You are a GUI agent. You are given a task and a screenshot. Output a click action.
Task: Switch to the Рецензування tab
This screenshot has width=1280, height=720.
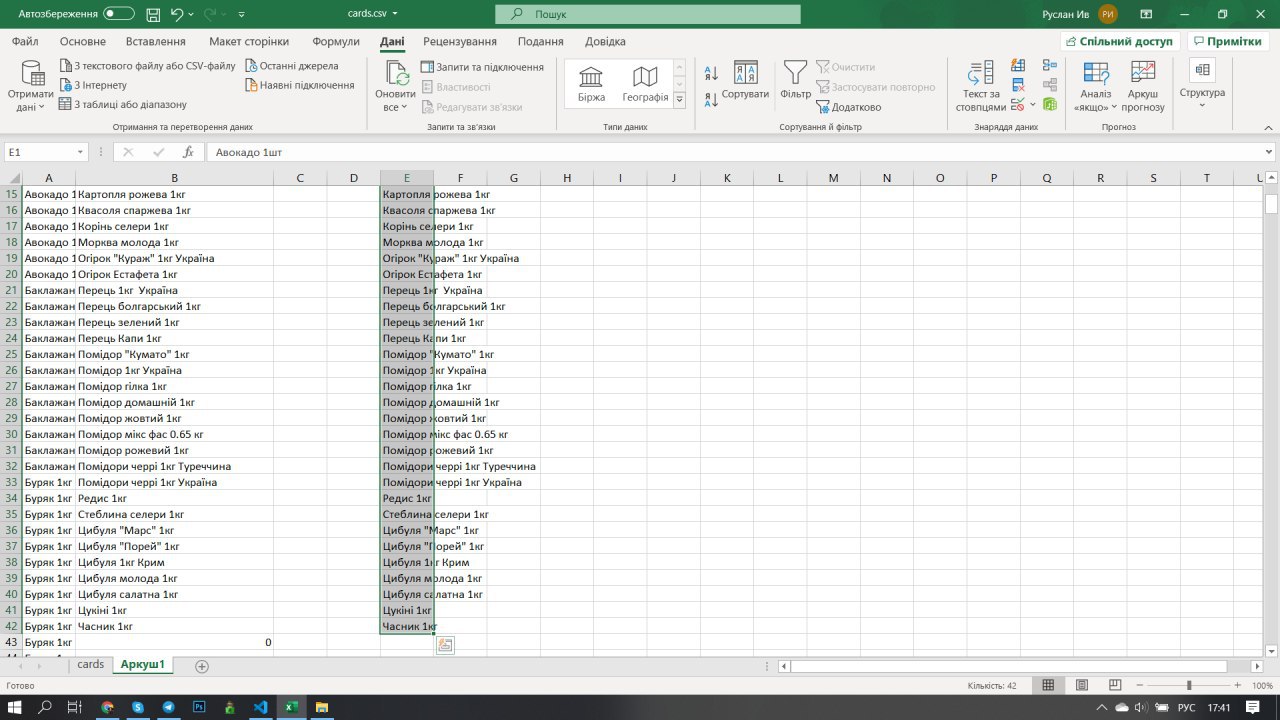pyautogui.click(x=460, y=41)
